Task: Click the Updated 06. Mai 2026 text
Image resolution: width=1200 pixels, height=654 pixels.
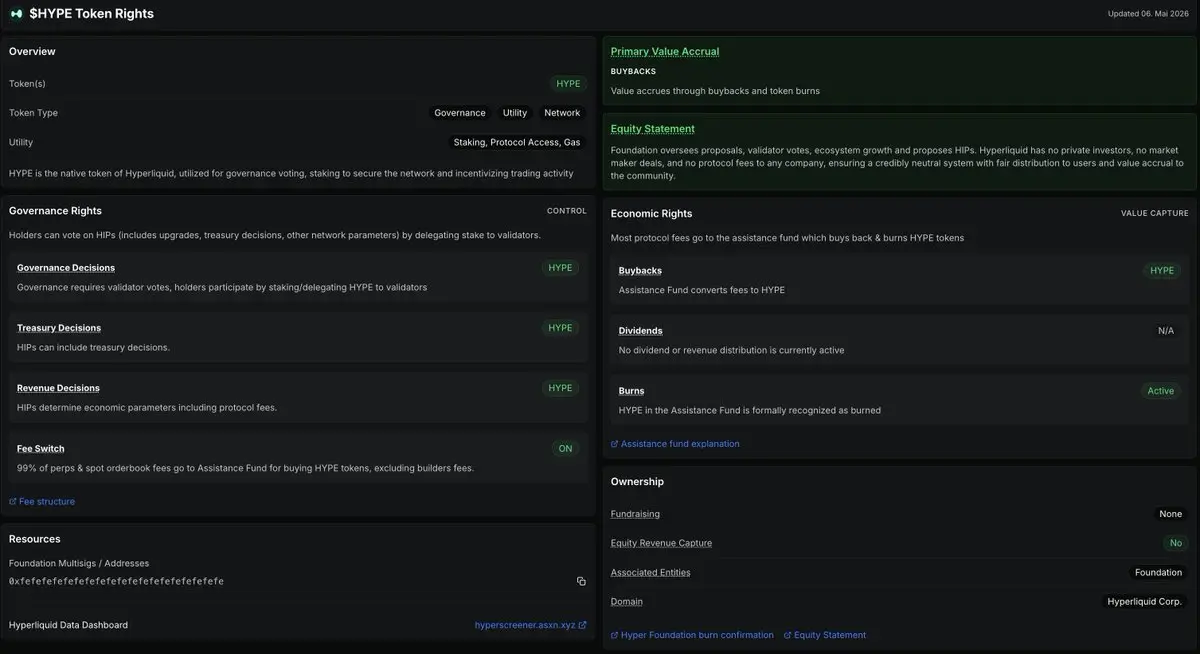Action: (1148, 14)
